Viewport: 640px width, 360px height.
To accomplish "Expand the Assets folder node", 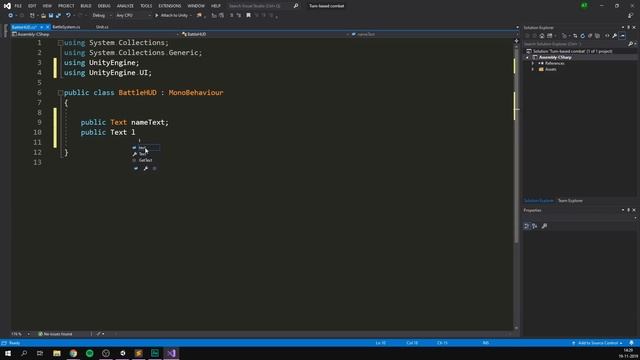I will [533, 69].
